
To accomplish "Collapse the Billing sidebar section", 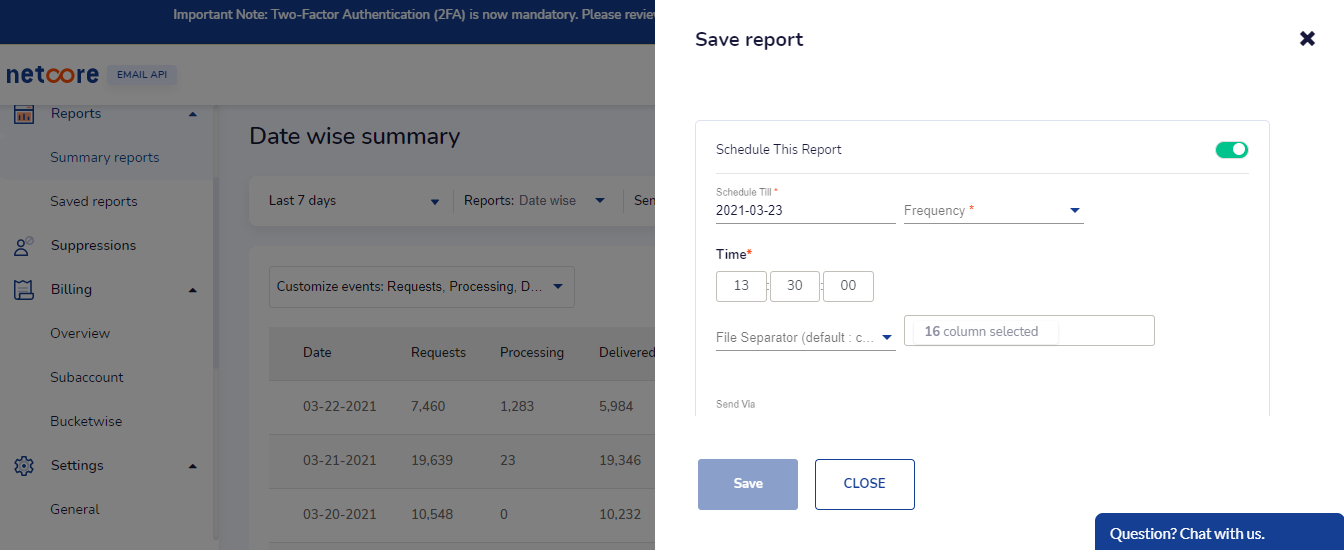I will tap(193, 290).
